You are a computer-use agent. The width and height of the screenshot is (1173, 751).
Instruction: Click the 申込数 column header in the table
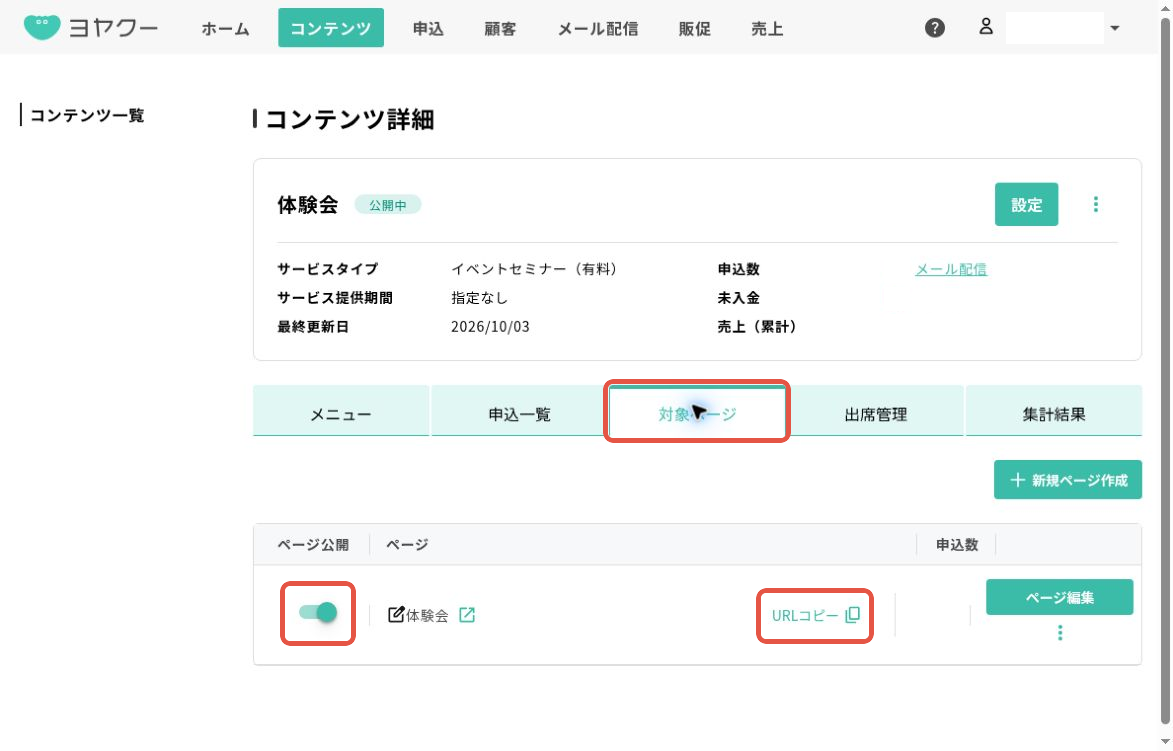click(x=957, y=545)
